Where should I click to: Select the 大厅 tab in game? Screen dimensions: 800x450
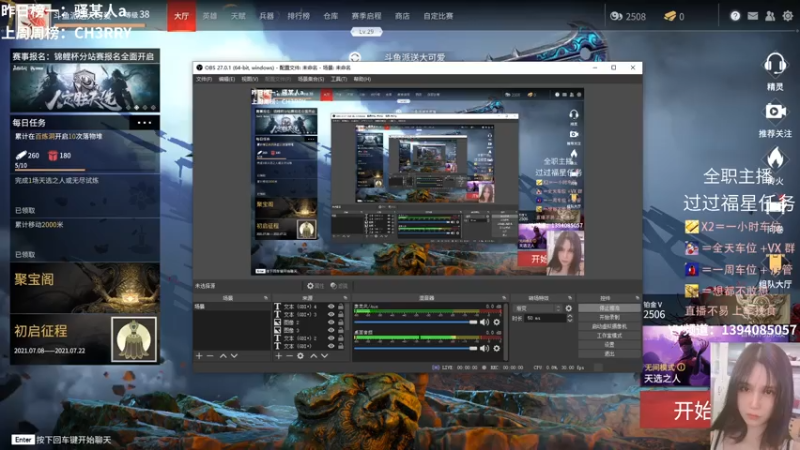tap(182, 16)
